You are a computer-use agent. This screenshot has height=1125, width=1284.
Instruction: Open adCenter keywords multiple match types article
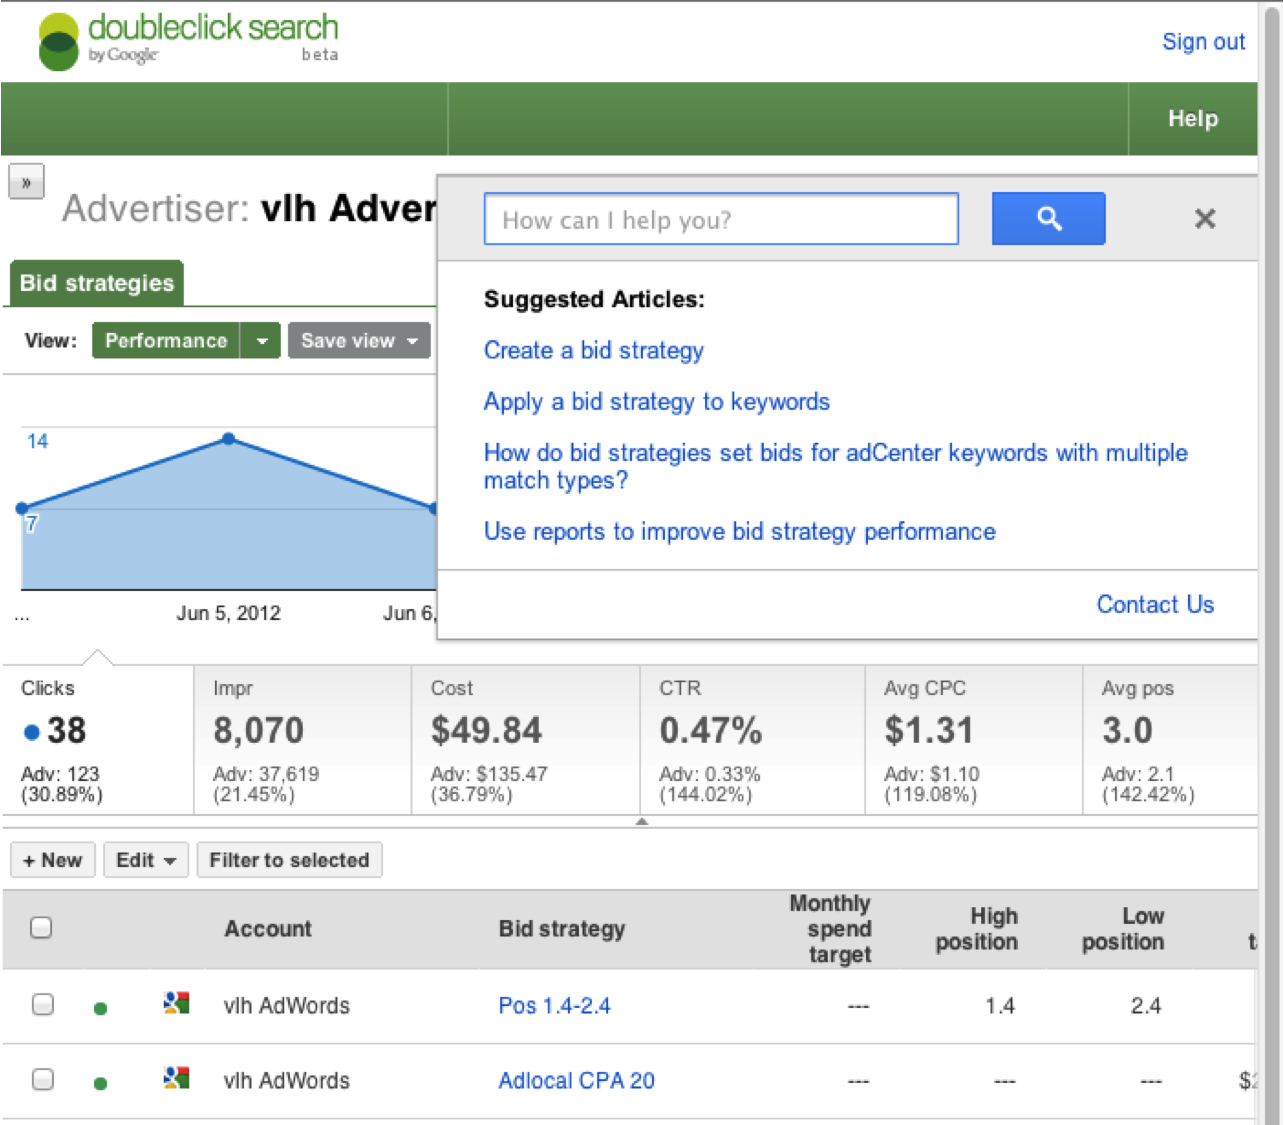pos(835,466)
